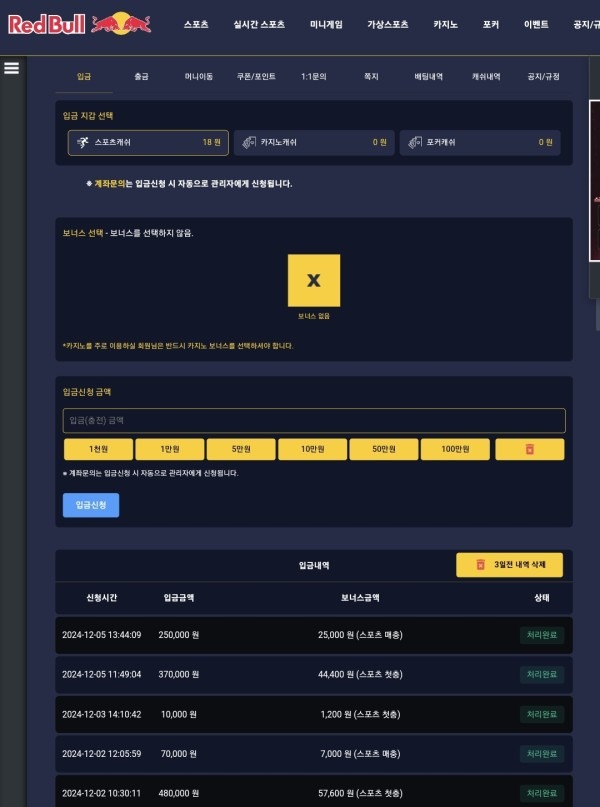Select the 포커캐쉬 wallet
This screenshot has height=807, width=600.
coord(480,142)
